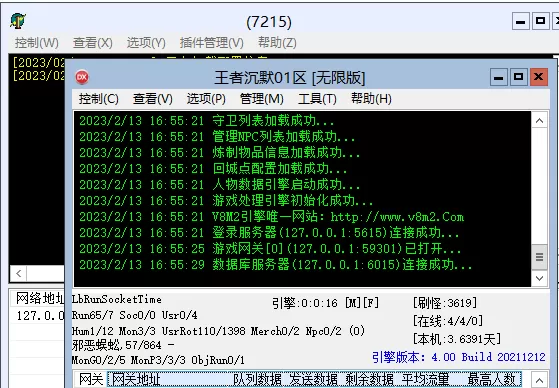
Task: Click log line 登录服务器 连接成功
Action: 269,233
